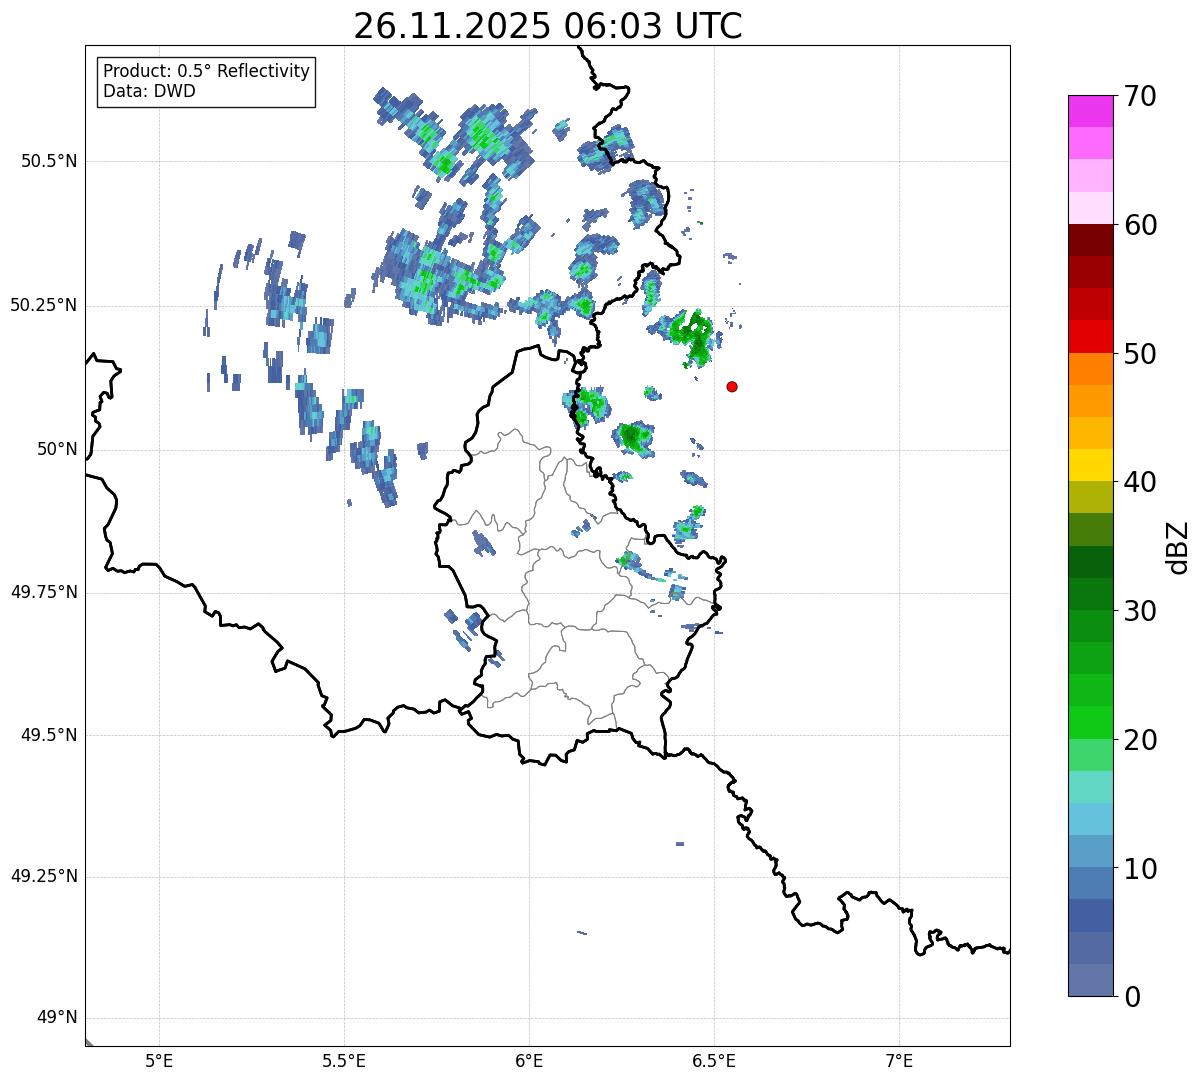The width and height of the screenshot is (1202, 1081).
Task: Click the 49.5°N latitude label
Action: [x=49, y=735]
